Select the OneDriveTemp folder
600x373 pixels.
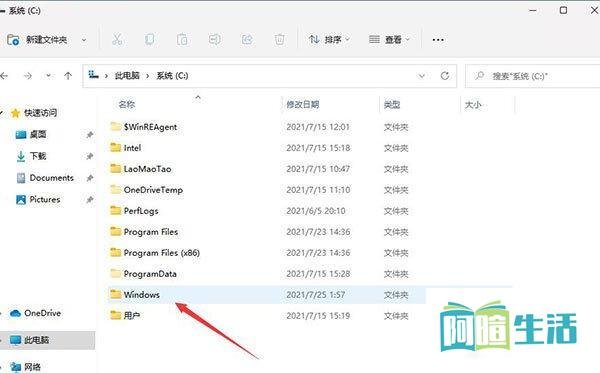tap(153, 190)
